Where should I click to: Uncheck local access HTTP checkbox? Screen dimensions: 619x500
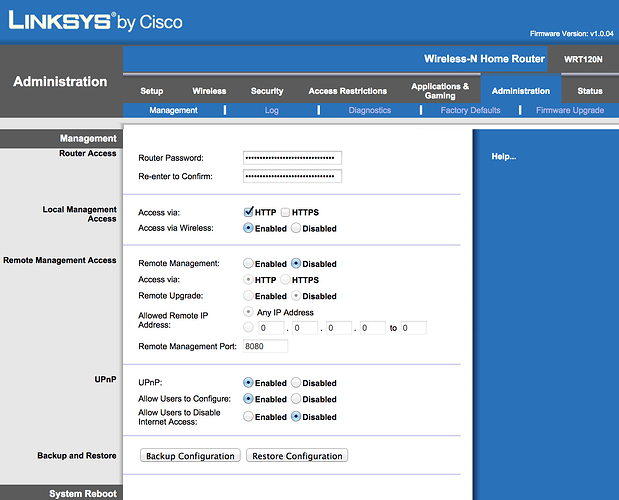click(248, 212)
